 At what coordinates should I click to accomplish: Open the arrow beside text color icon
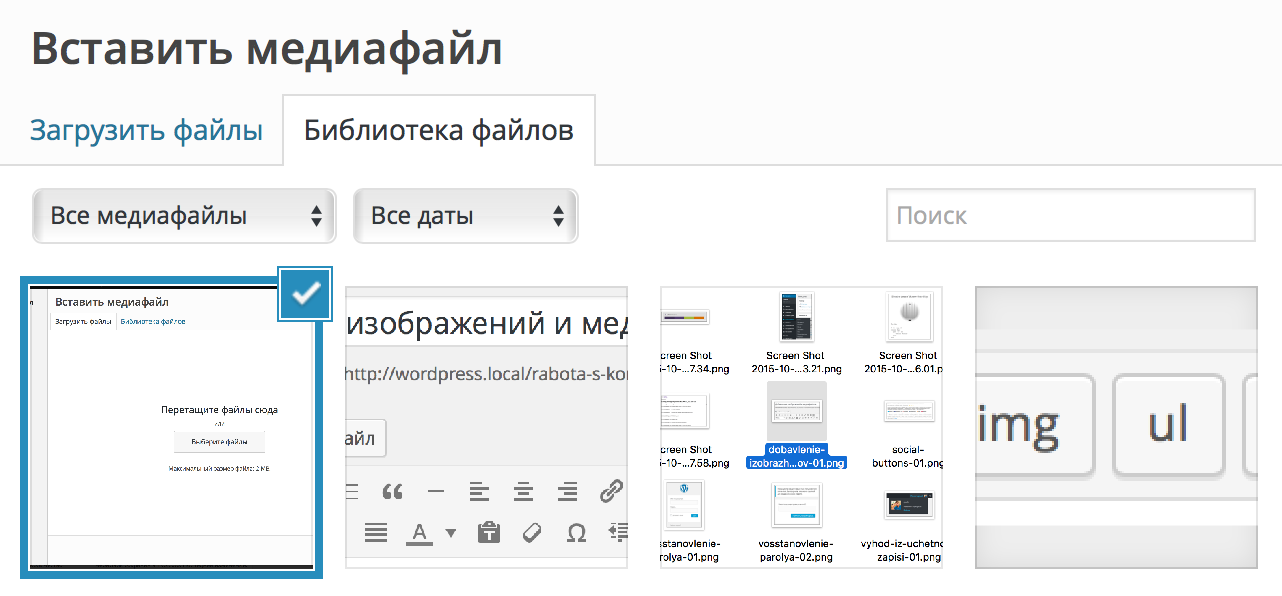pos(450,533)
